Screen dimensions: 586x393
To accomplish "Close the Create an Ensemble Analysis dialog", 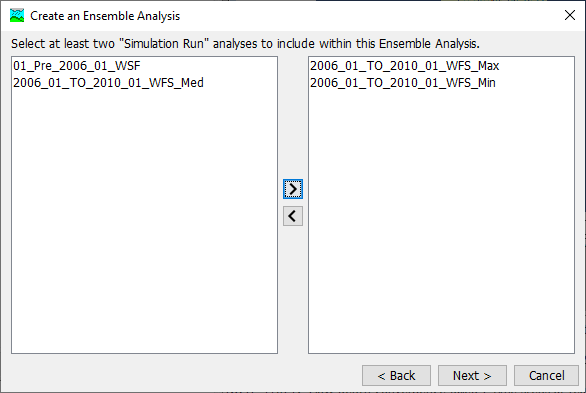I will [570, 15].
